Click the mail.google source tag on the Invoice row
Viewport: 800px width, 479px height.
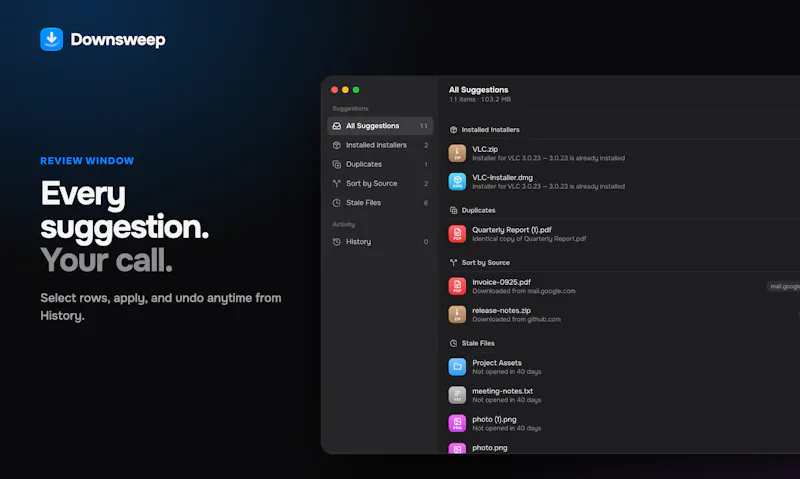[784, 287]
